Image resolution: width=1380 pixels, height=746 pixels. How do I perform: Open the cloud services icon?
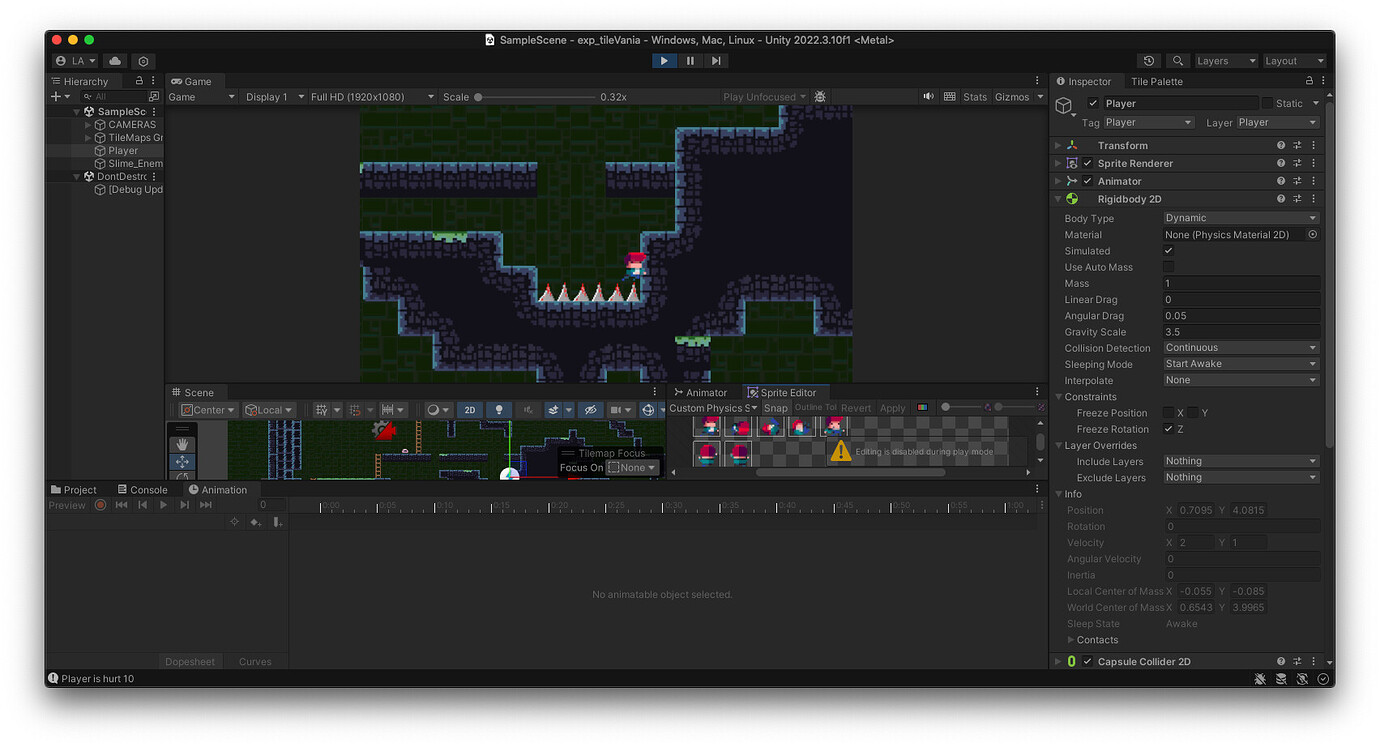coord(114,61)
